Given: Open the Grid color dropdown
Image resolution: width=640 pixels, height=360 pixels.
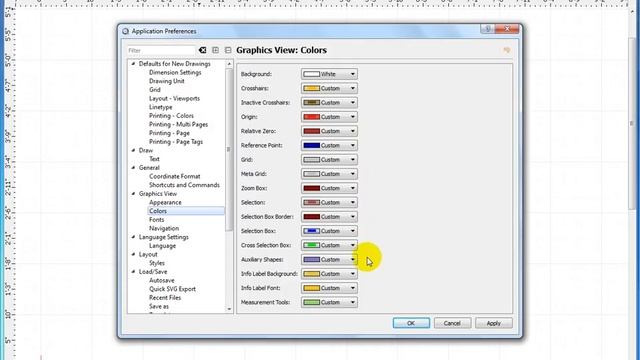Looking at the screenshot, I should (329, 160).
